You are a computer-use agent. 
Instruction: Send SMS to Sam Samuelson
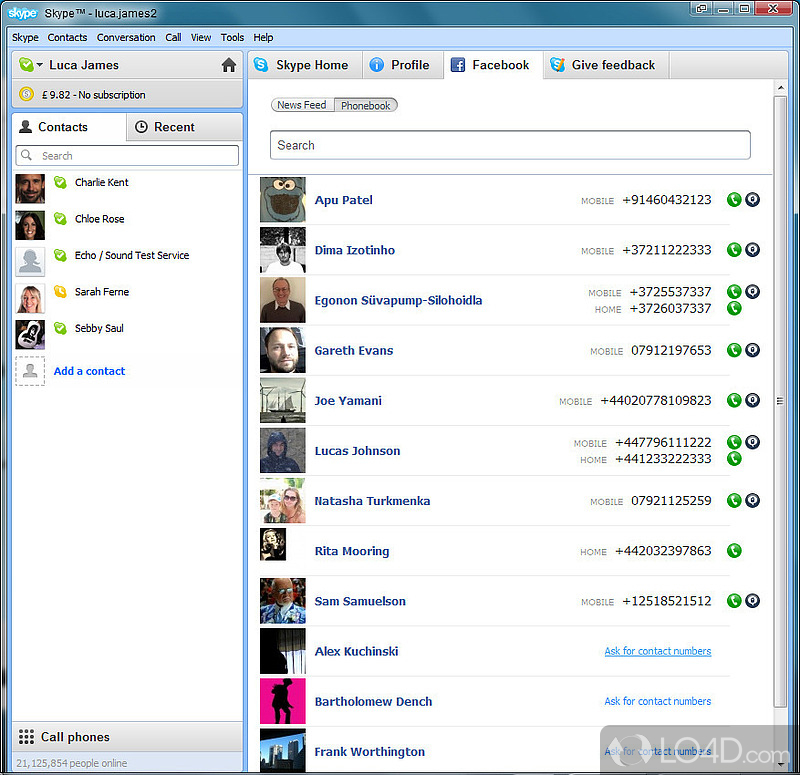coord(753,601)
